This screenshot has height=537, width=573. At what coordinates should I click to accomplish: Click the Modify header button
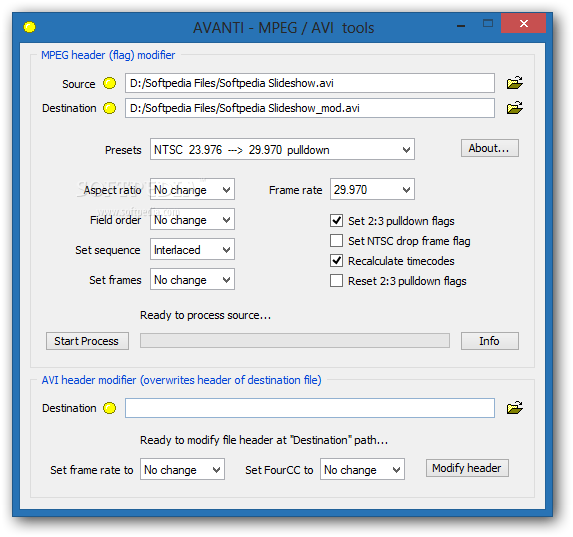coord(467,468)
